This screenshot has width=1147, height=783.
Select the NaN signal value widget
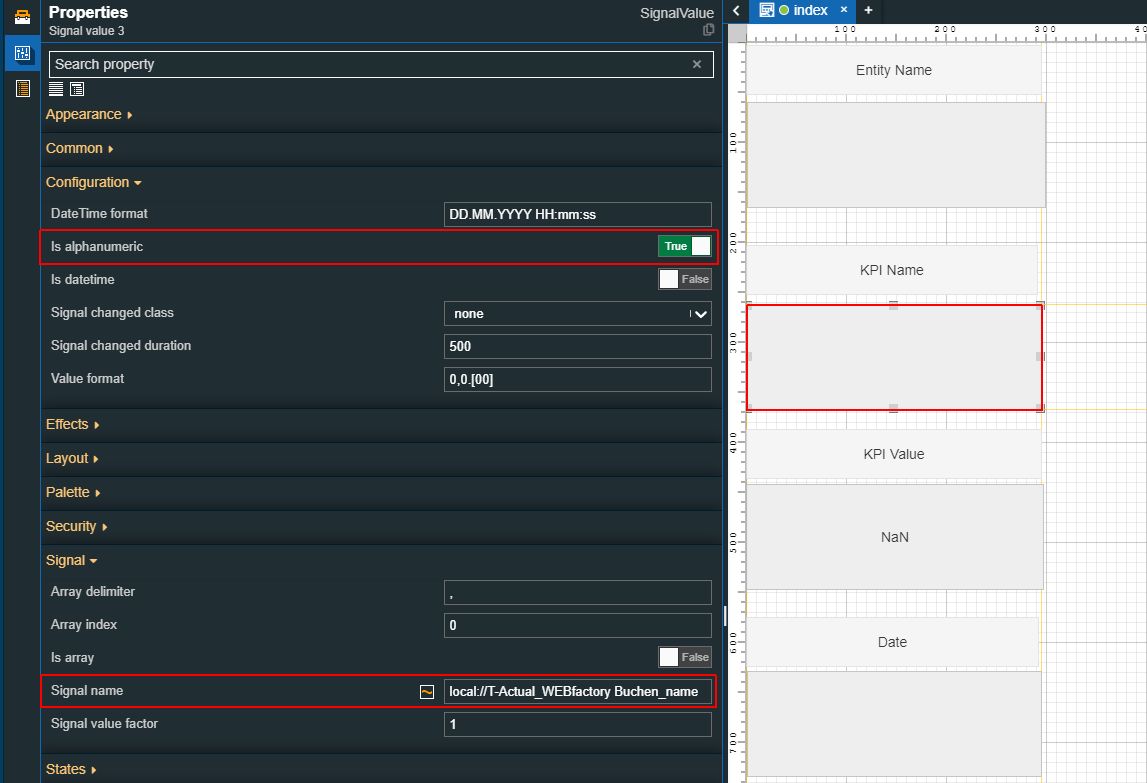894,537
